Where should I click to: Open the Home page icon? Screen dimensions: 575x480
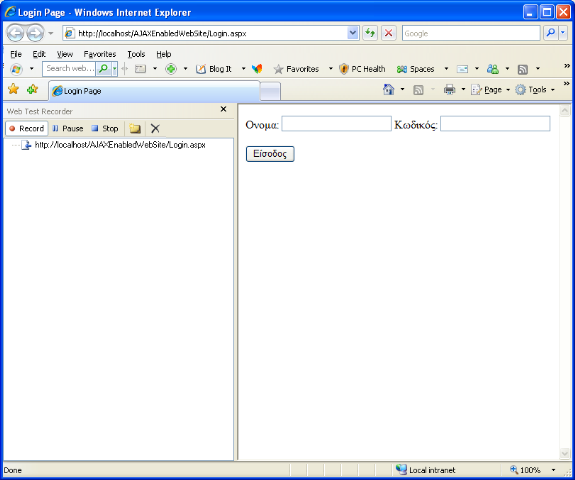click(388, 89)
